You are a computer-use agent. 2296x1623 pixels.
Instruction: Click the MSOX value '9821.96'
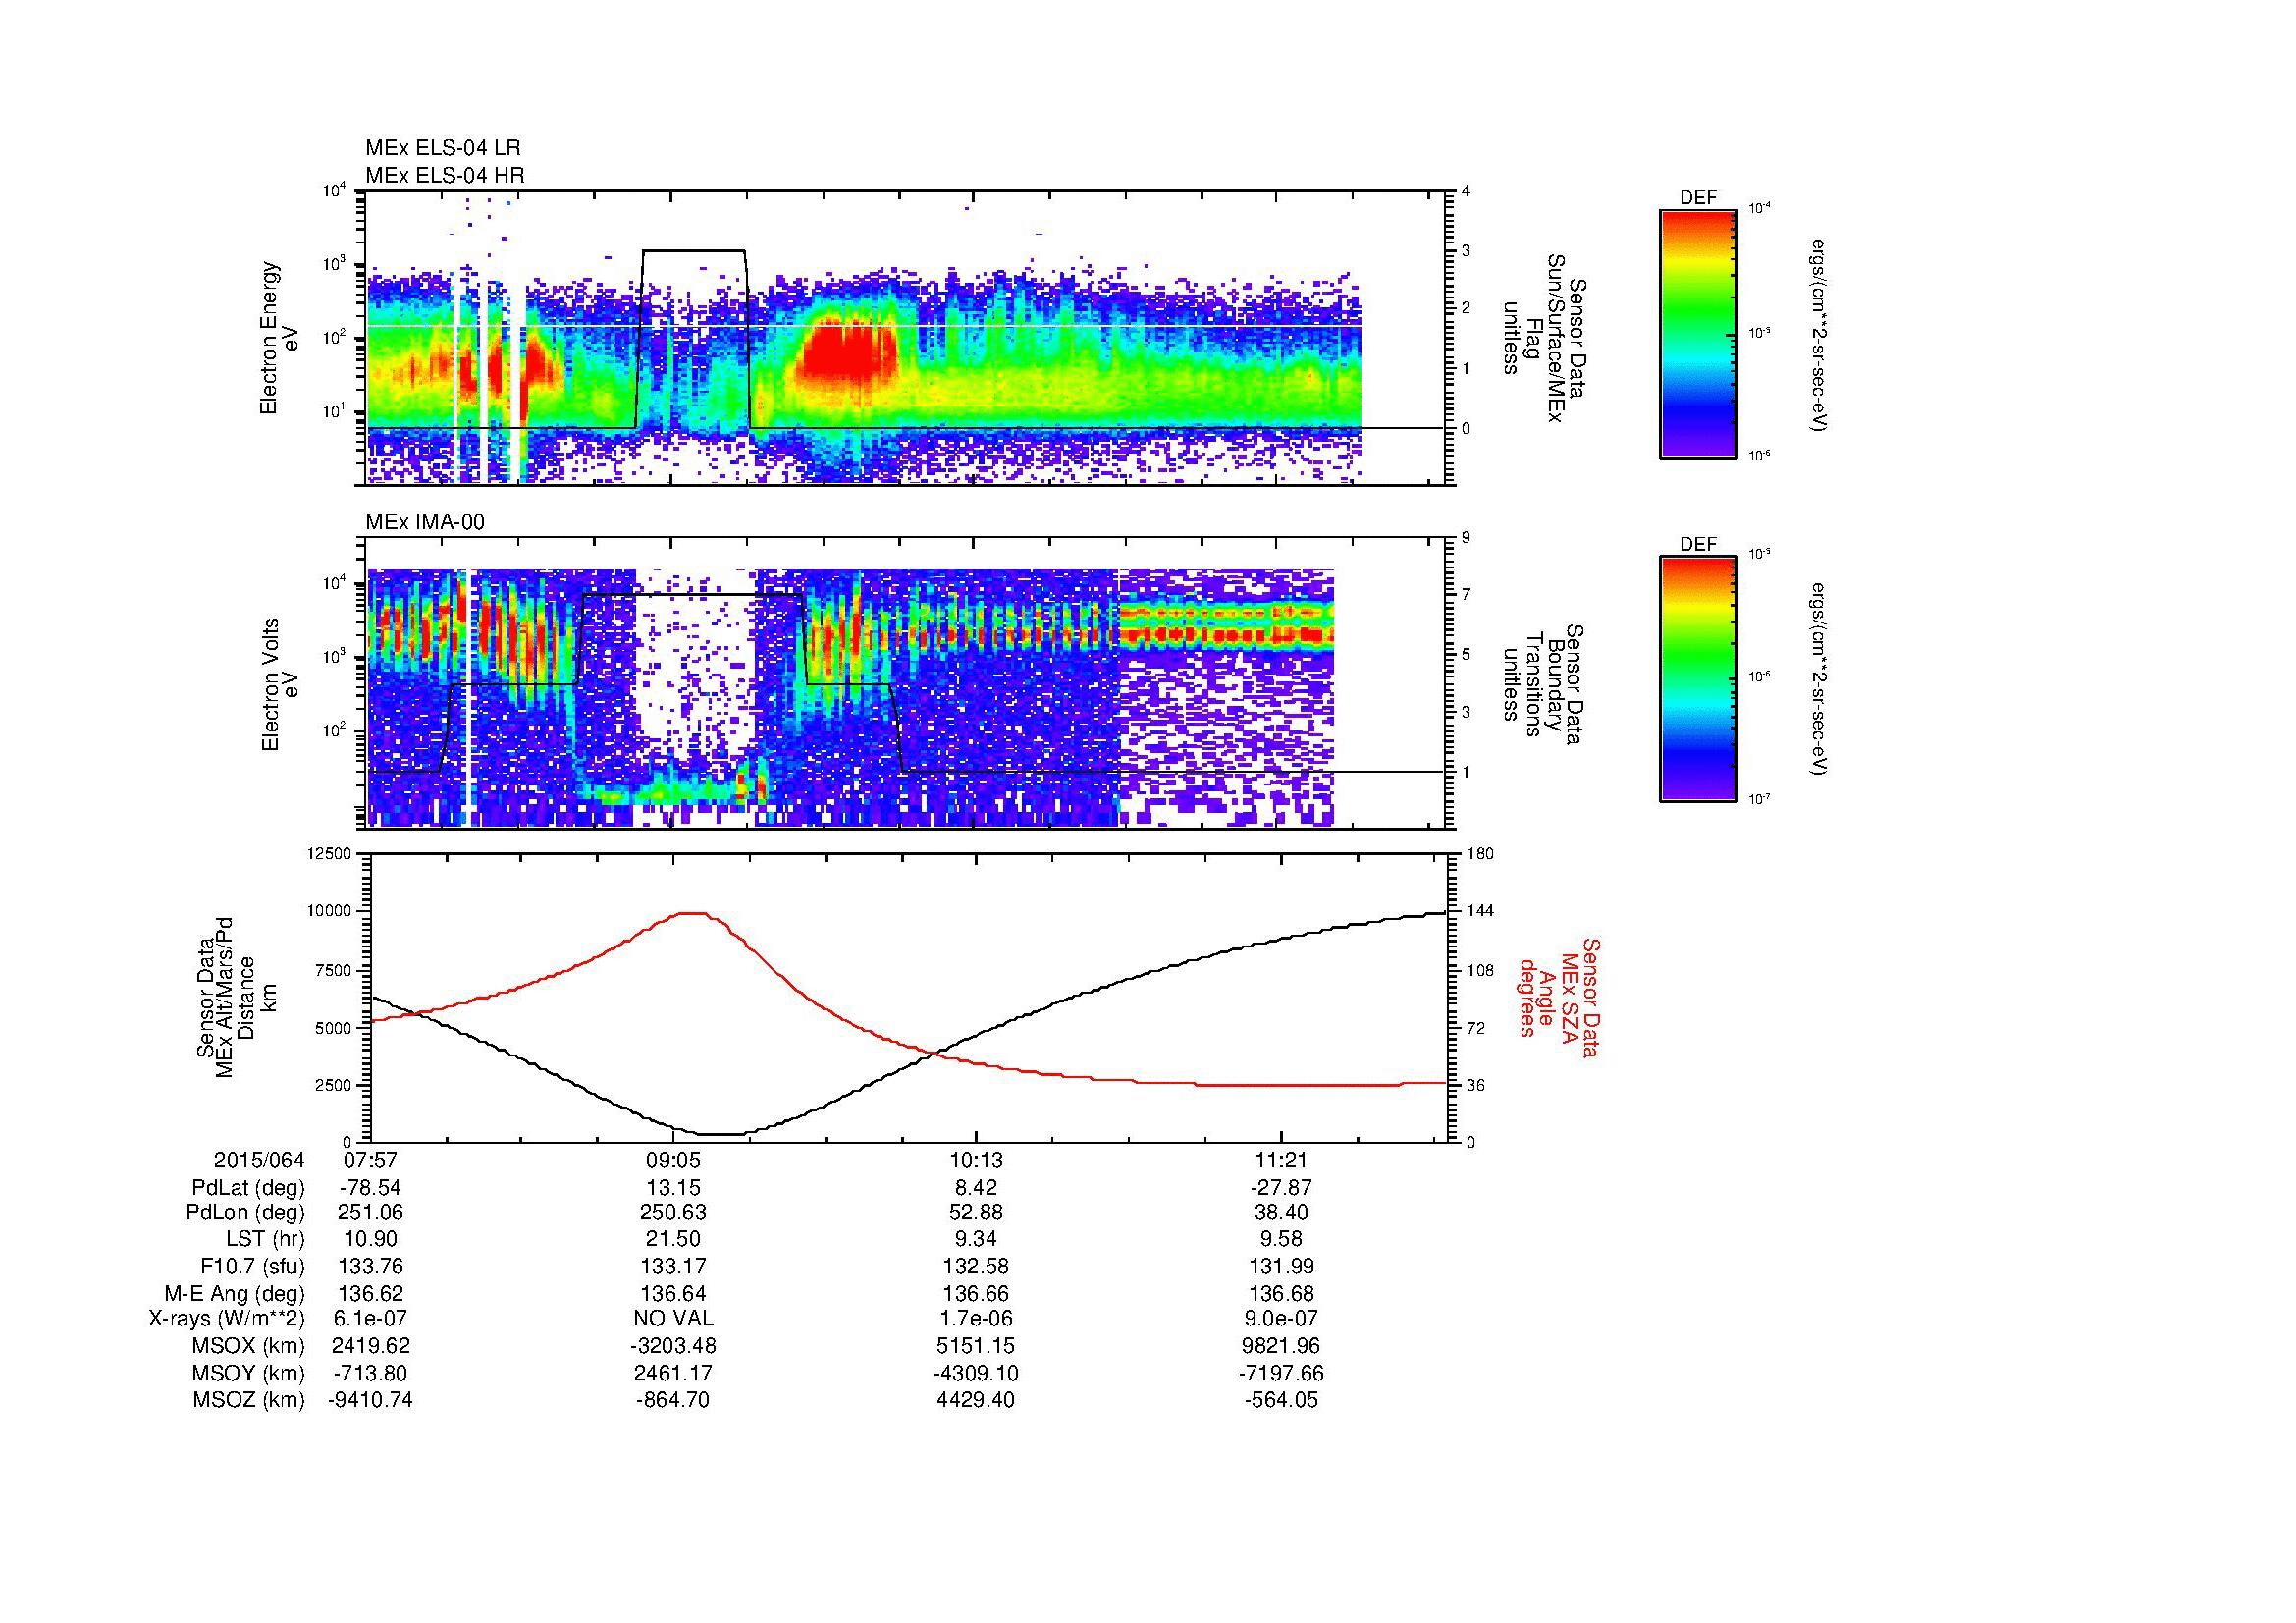coord(1281,1347)
